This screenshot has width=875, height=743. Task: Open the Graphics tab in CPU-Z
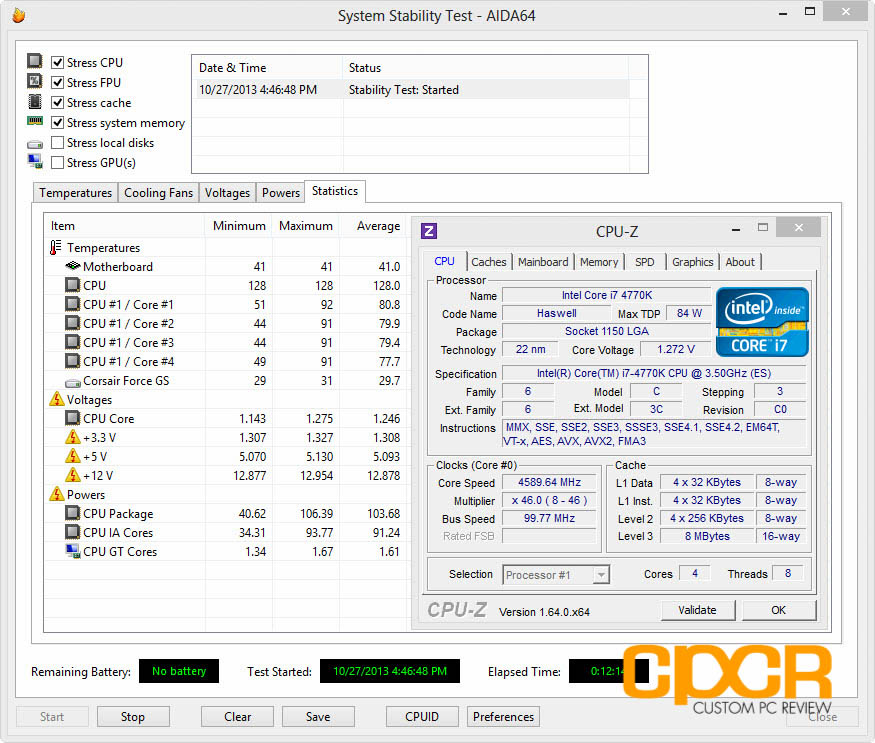tap(693, 262)
